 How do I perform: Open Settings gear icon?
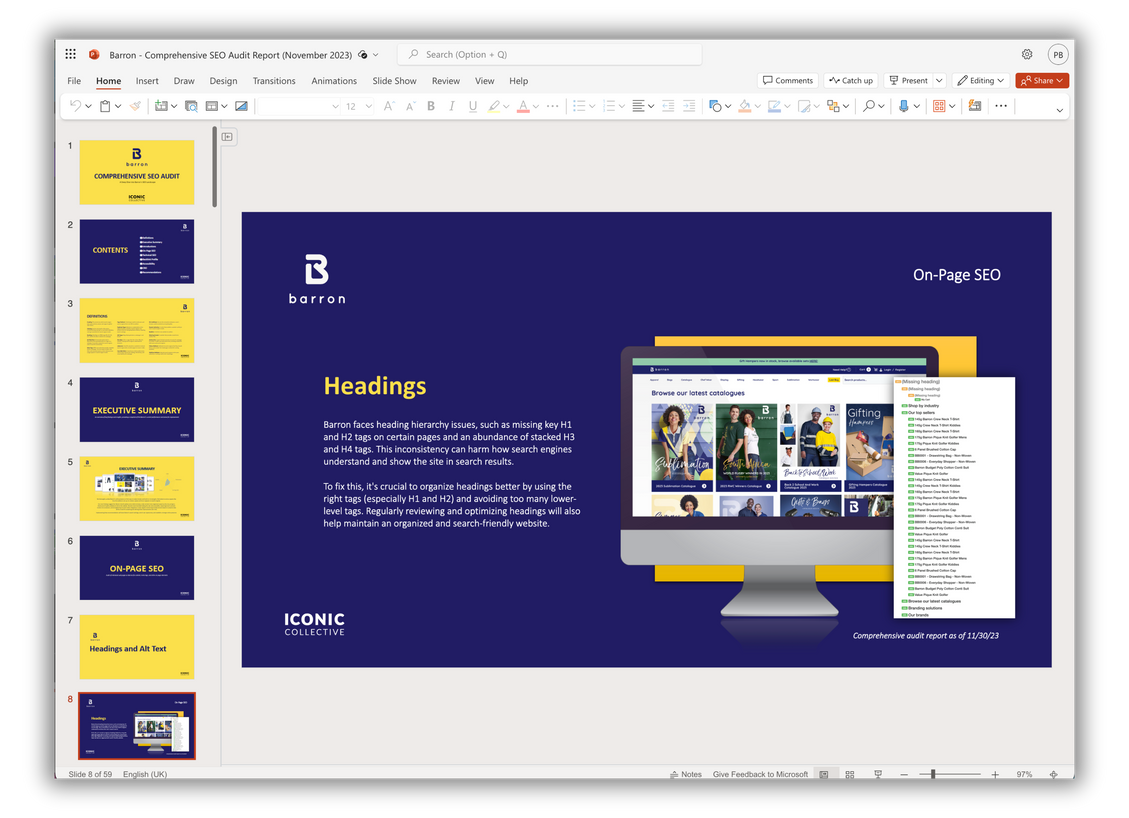pyautogui.click(x=1027, y=54)
